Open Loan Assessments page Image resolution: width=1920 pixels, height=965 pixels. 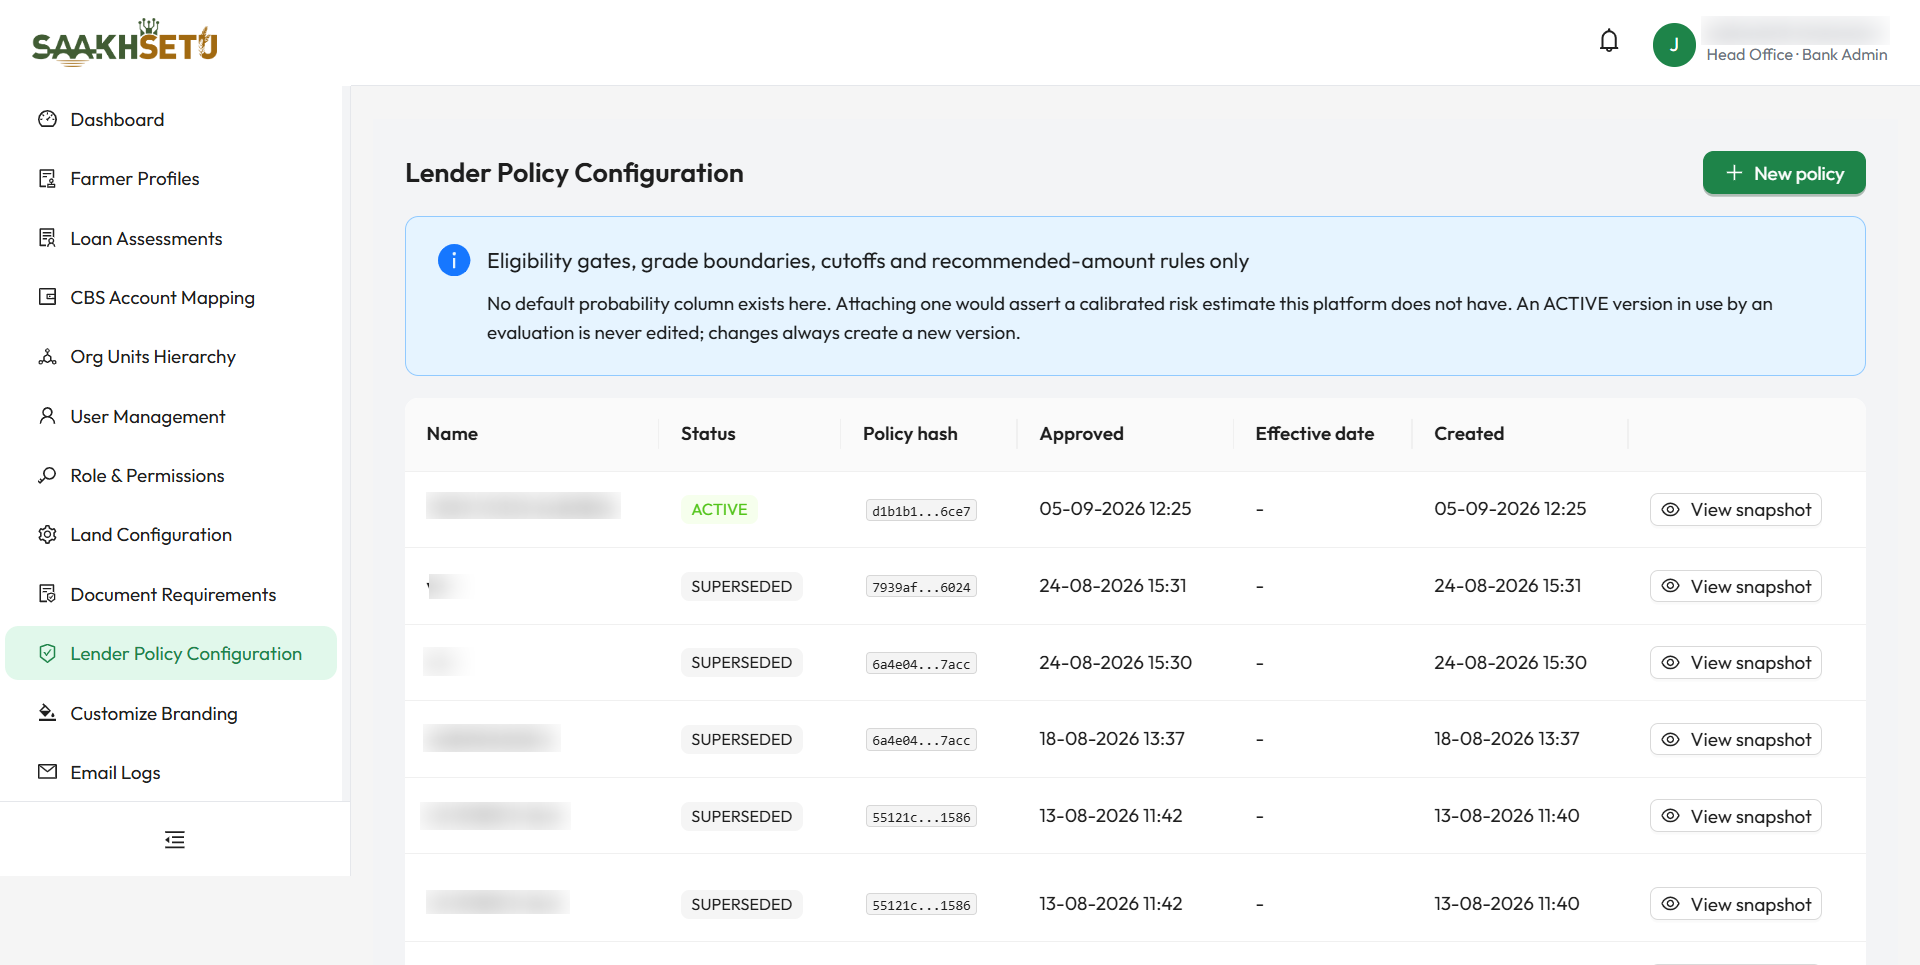171,238
